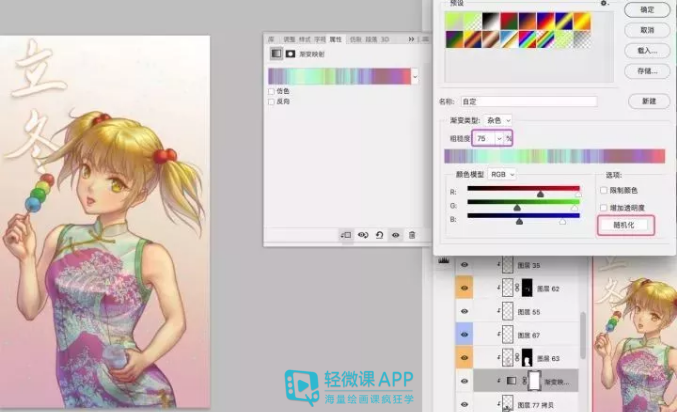Open the gradient picker arrow in Properties

[415, 77]
